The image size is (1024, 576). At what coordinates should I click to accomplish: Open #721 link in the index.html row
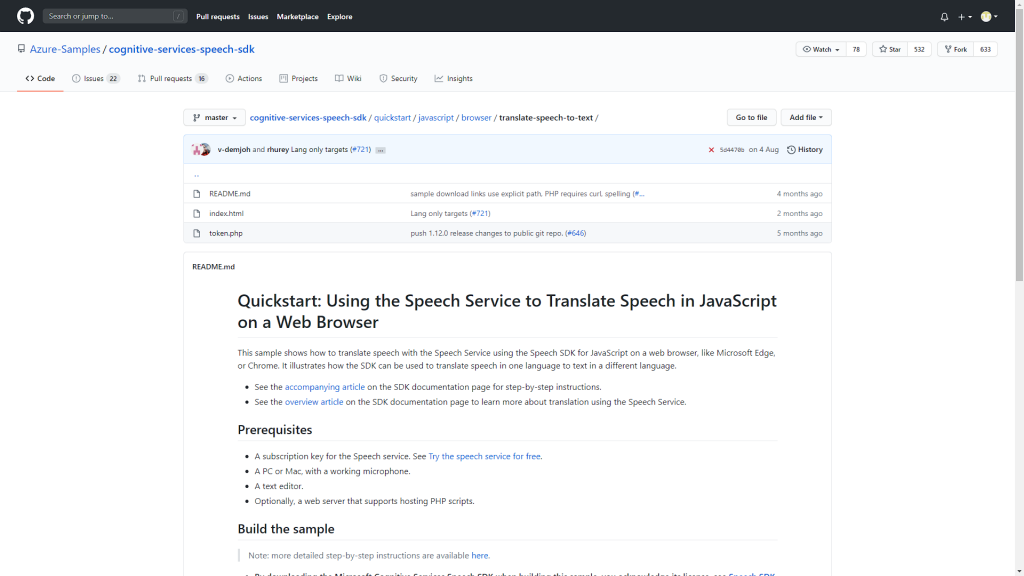pyautogui.click(x=480, y=214)
